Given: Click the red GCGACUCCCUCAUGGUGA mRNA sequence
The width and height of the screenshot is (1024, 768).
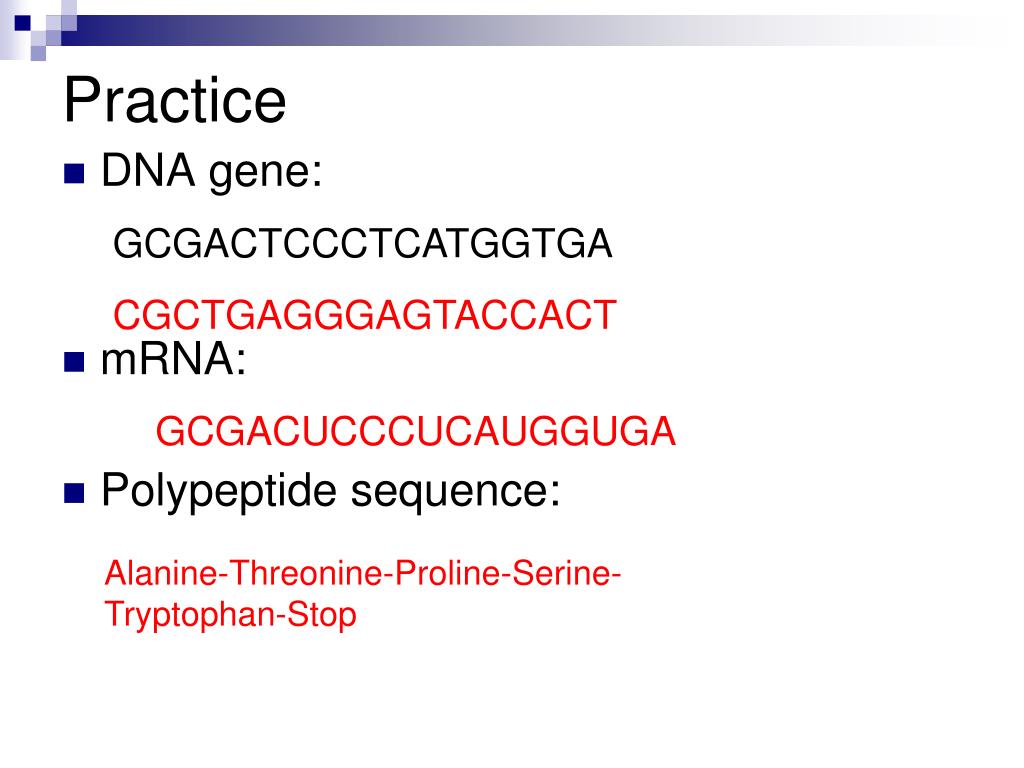Looking at the screenshot, I should click(x=415, y=432).
